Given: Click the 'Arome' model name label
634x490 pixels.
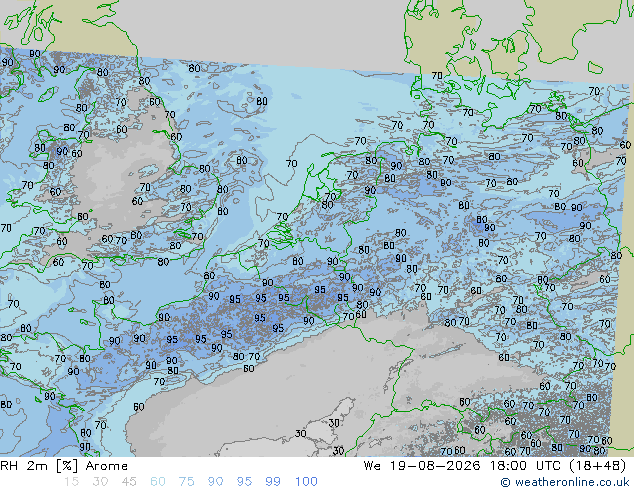Looking at the screenshot, I should tap(107, 466).
